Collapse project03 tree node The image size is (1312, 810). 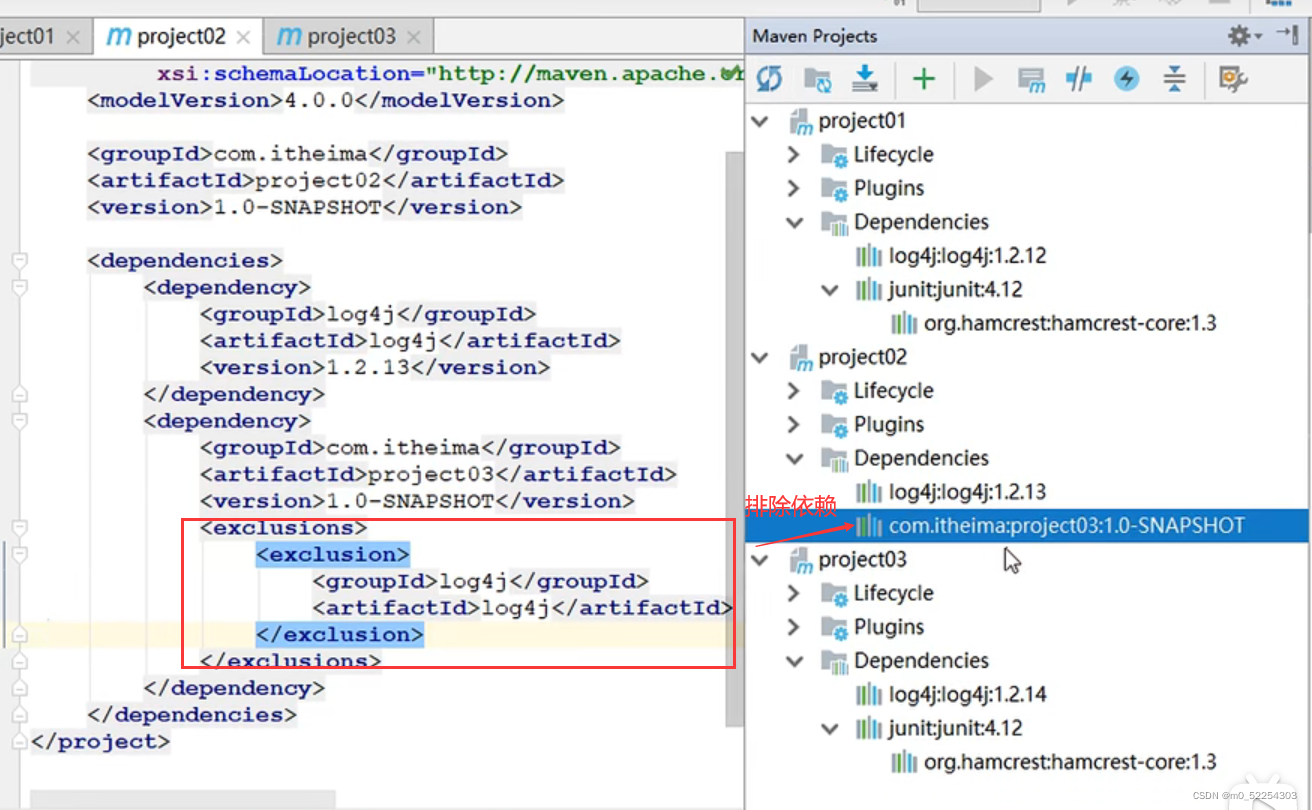pyautogui.click(x=761, y=559)
